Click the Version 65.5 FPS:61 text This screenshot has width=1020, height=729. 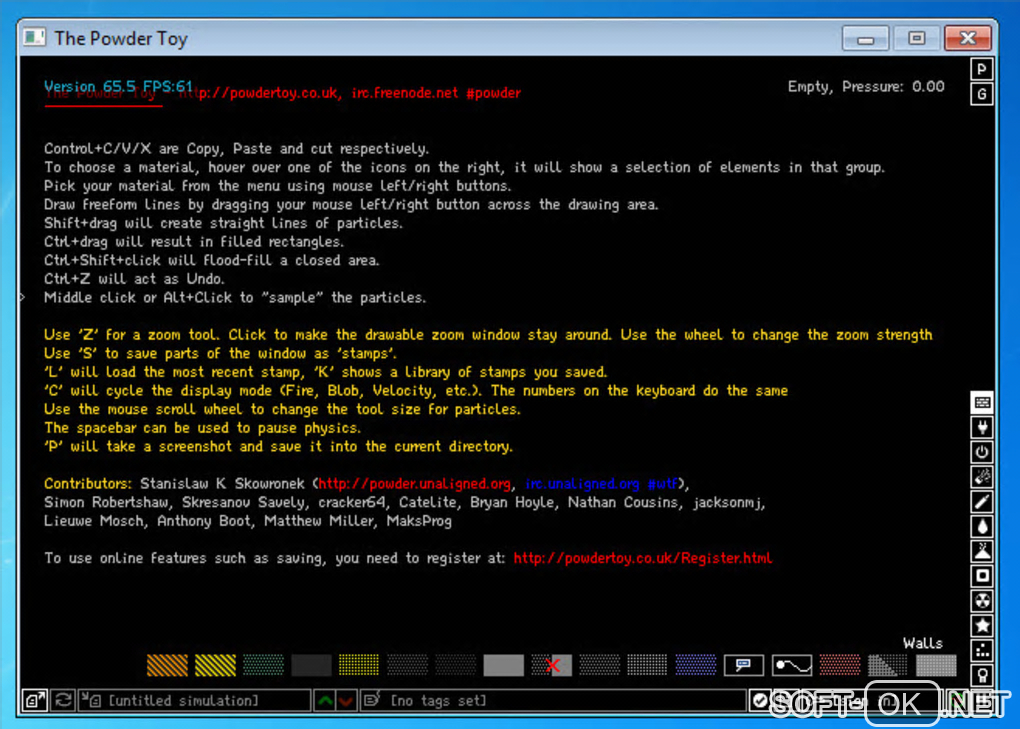pos(118,86)
